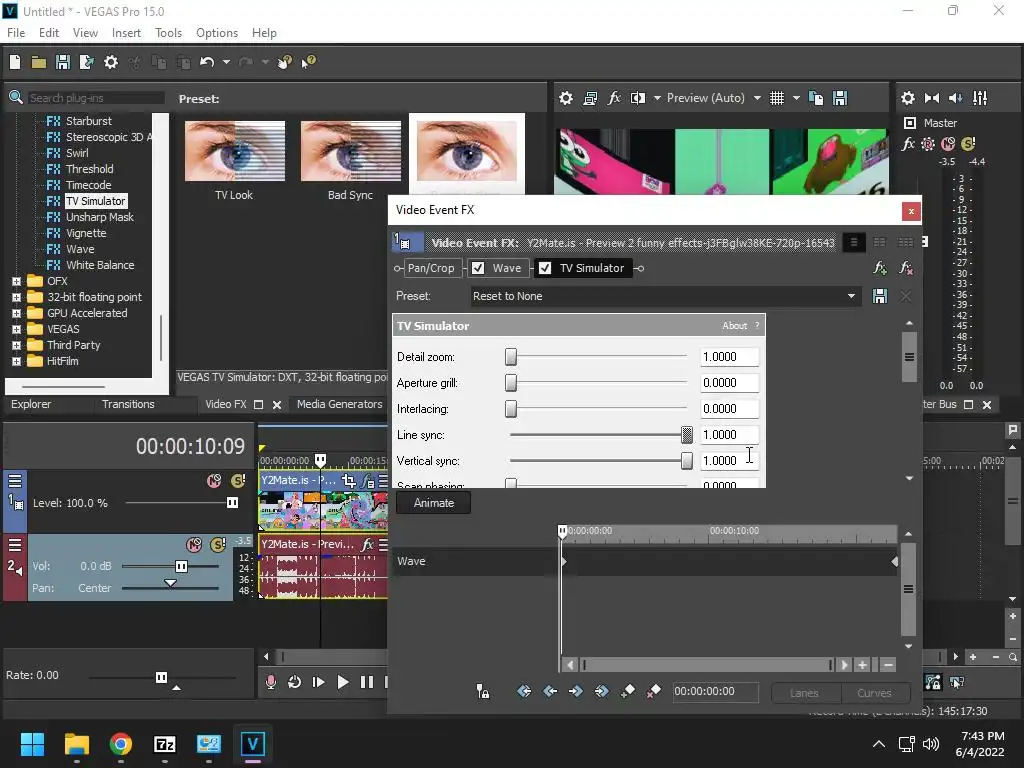Uncheck the Wave effect checkbox
This screenshot has width=1024, height=768.
tap(478, 268)
